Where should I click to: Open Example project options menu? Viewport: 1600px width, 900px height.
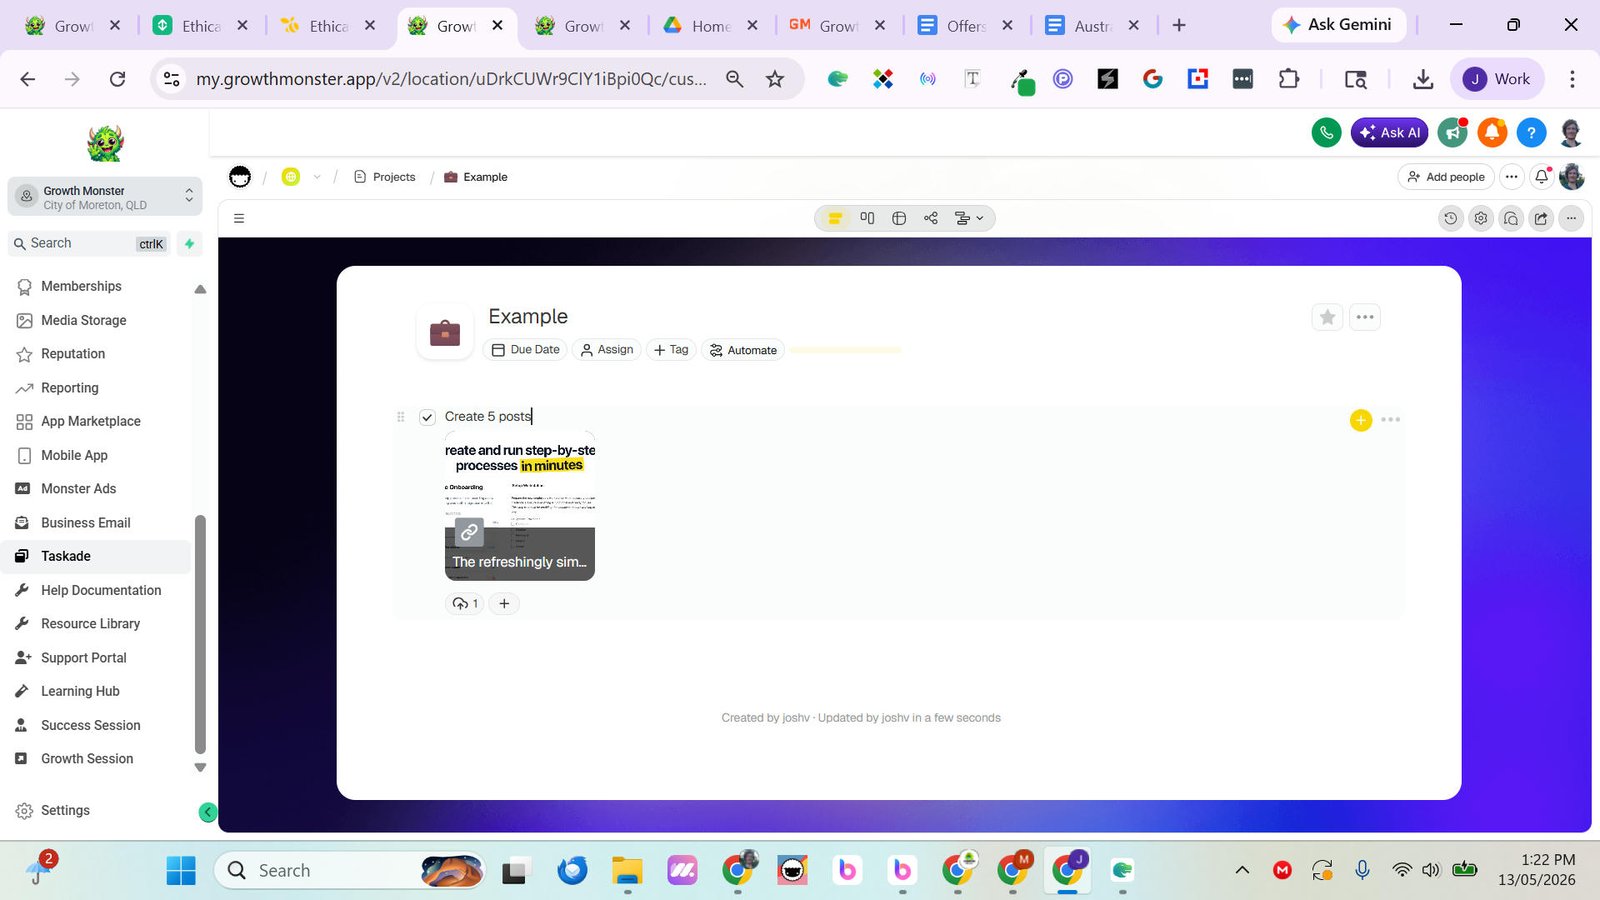[1365, 317]
